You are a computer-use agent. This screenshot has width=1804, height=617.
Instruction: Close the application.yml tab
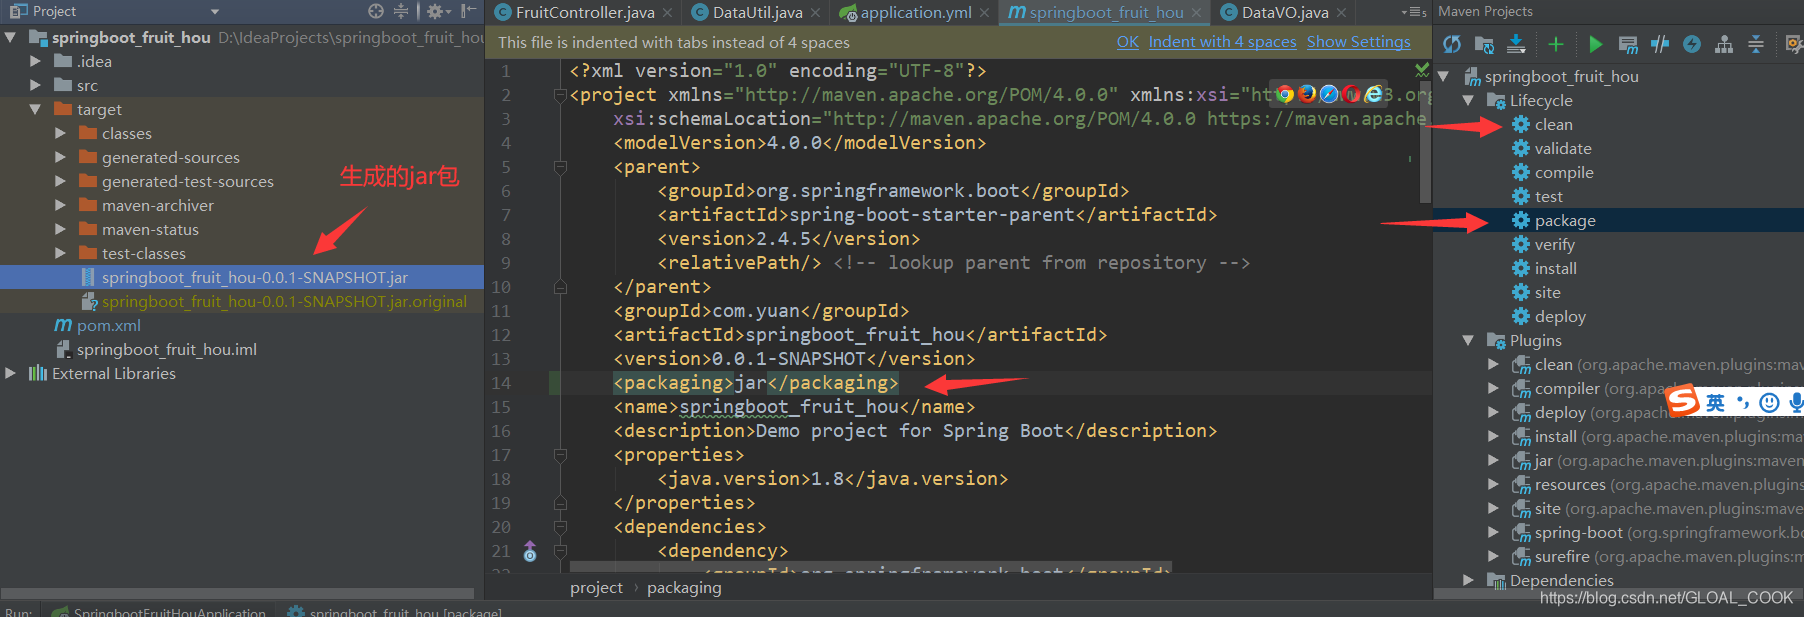(985, 13)
